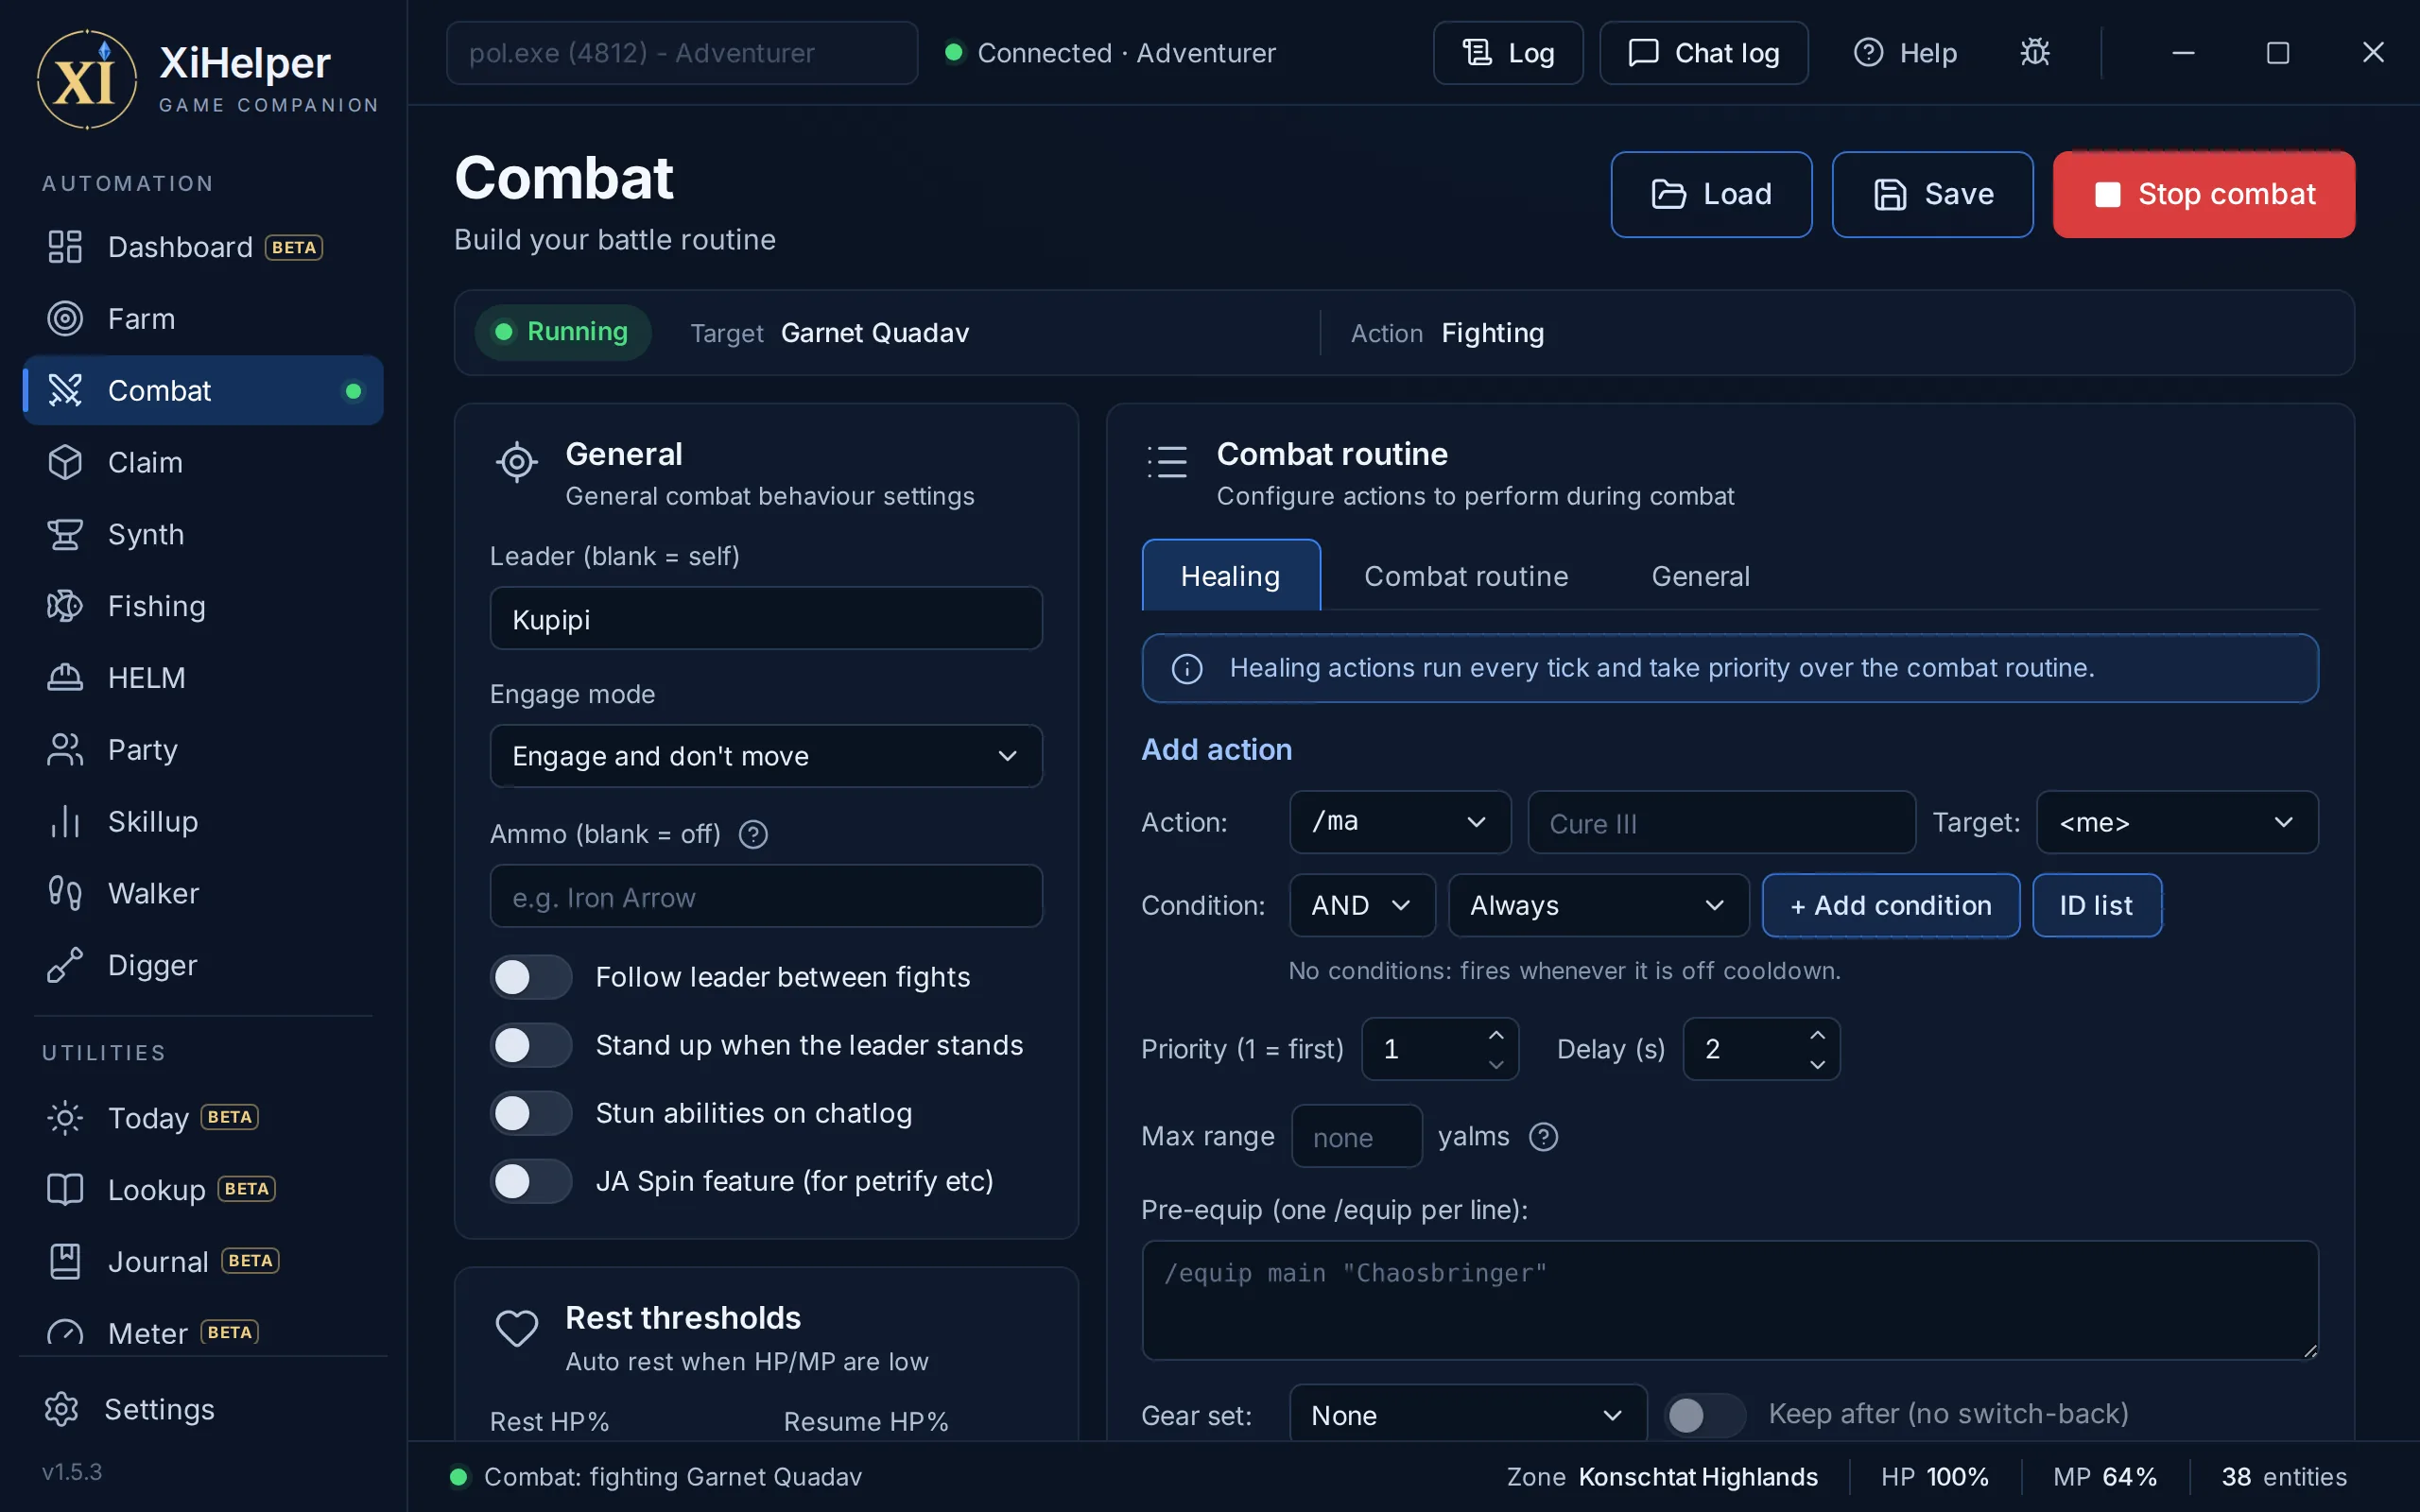Toggle Stand up when the leader stands
This screenshot has width=2420, height=1512.
[531, 1045]
